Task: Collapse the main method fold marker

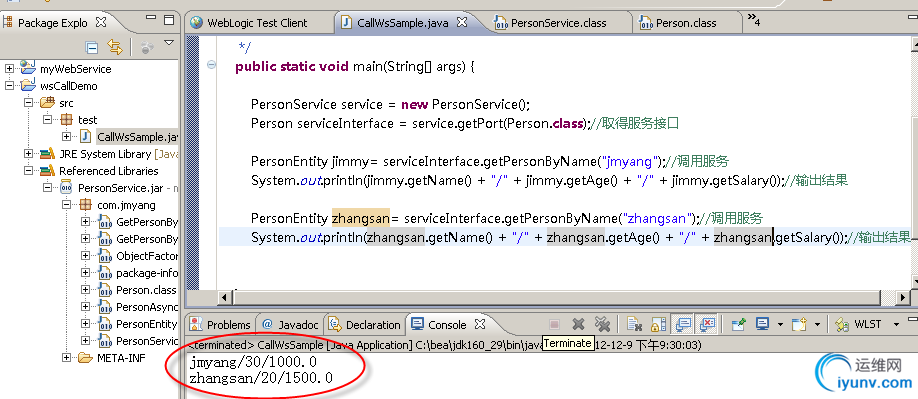Action: pyautogui.click(x=211, y=65)
